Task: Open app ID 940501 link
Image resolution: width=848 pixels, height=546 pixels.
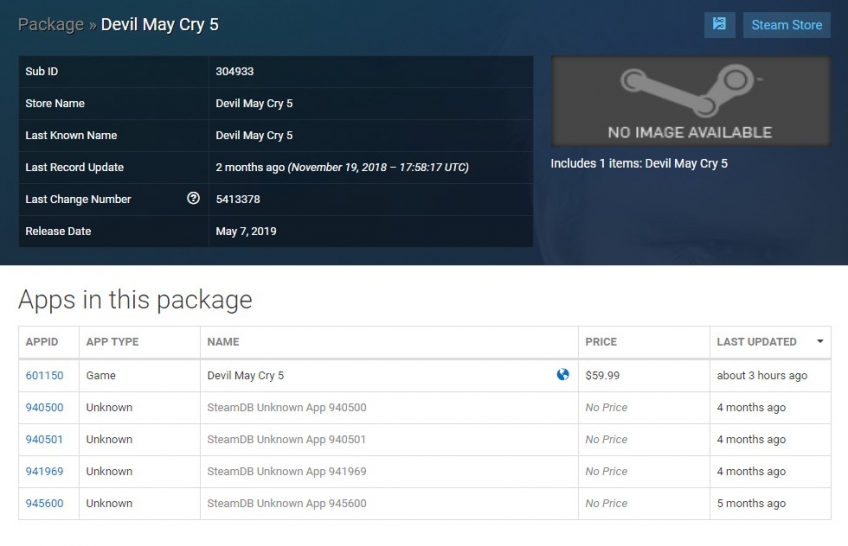Action: click(44, 439)
